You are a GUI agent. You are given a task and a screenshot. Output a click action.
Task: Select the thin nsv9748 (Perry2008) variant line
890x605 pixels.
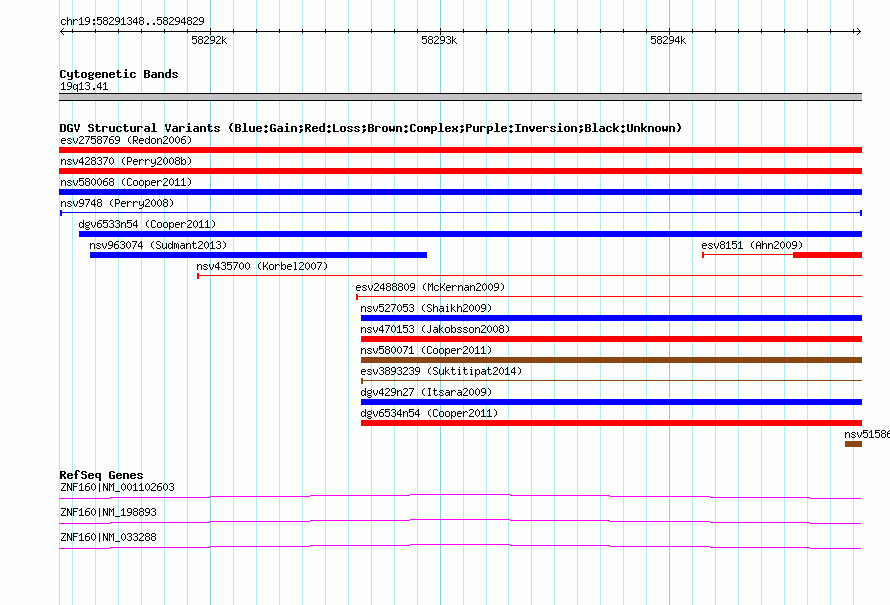460,213
